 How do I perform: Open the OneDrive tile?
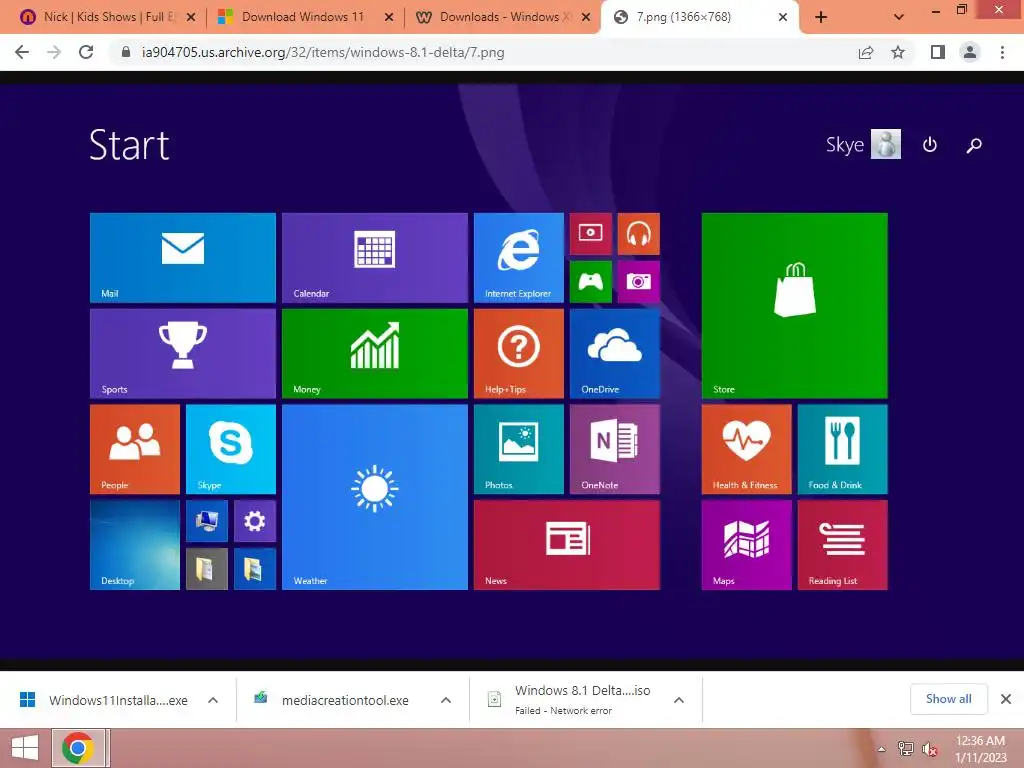tap(615, 354)
